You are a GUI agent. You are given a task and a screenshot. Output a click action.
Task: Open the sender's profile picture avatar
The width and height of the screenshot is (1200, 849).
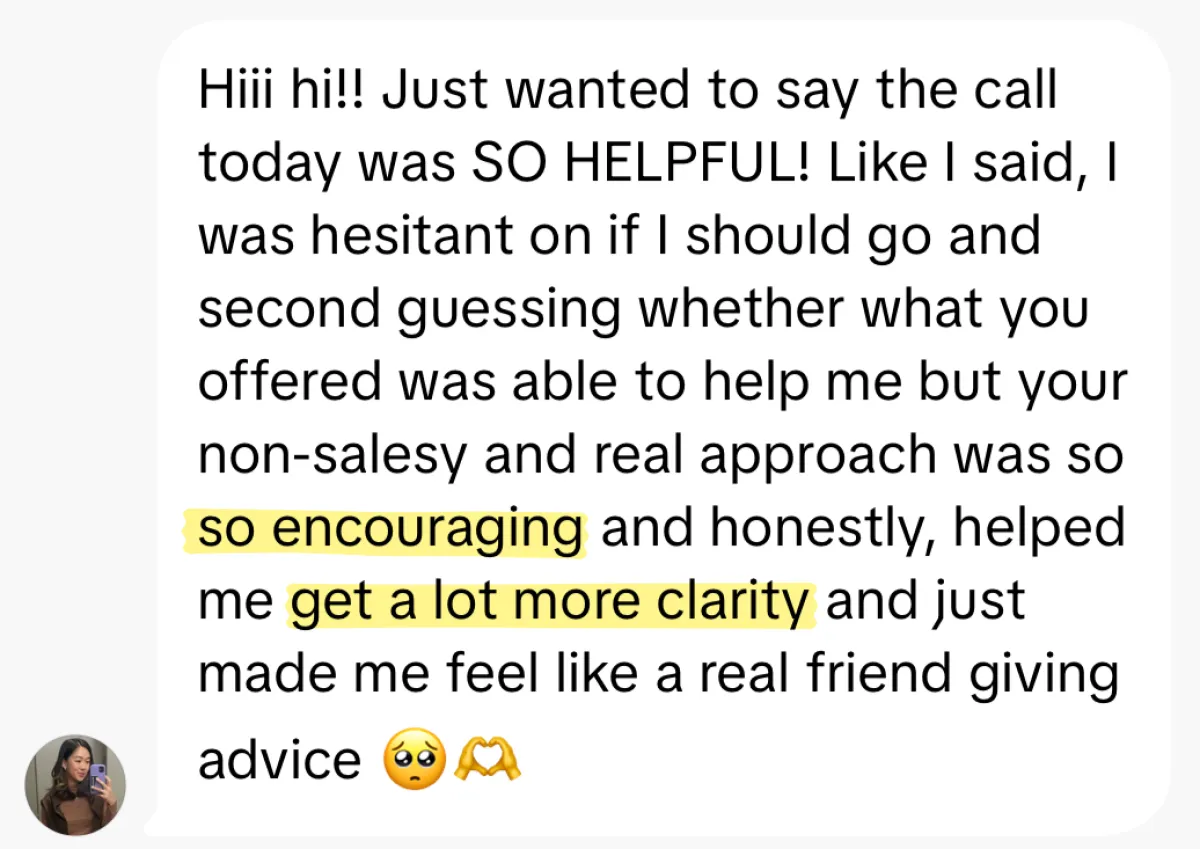point(75,785)
